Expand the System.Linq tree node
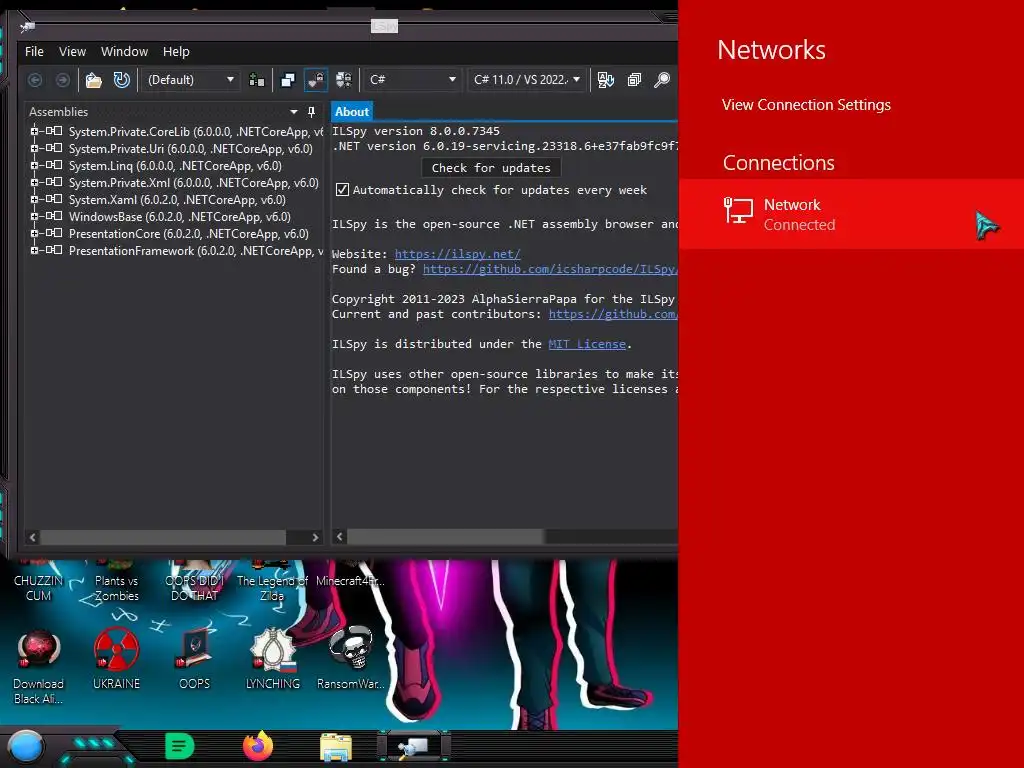This screenshot has height=768, width=1024. pos(34,165)
